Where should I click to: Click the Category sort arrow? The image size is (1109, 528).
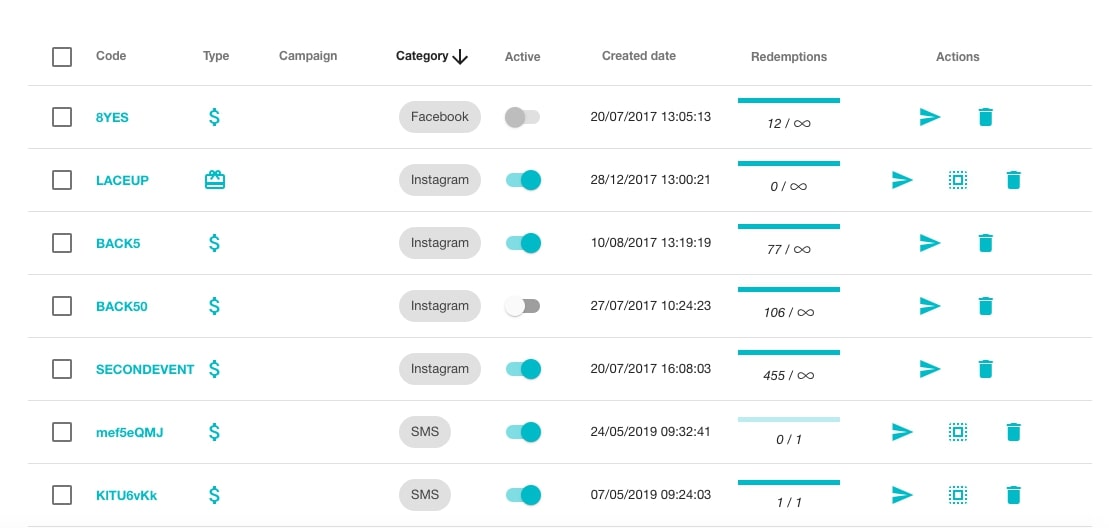click(460, 57)
